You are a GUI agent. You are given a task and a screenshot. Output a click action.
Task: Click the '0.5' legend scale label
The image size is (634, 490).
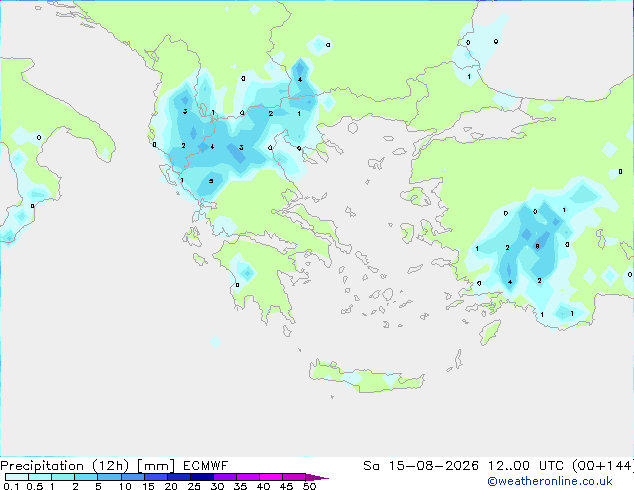(x=35, y=486)
